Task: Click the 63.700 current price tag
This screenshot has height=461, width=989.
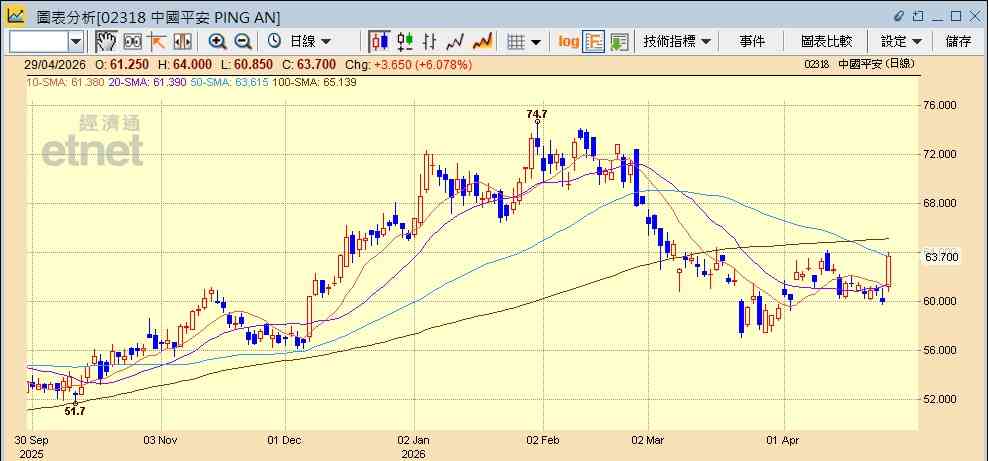Action: click(942, 257)
